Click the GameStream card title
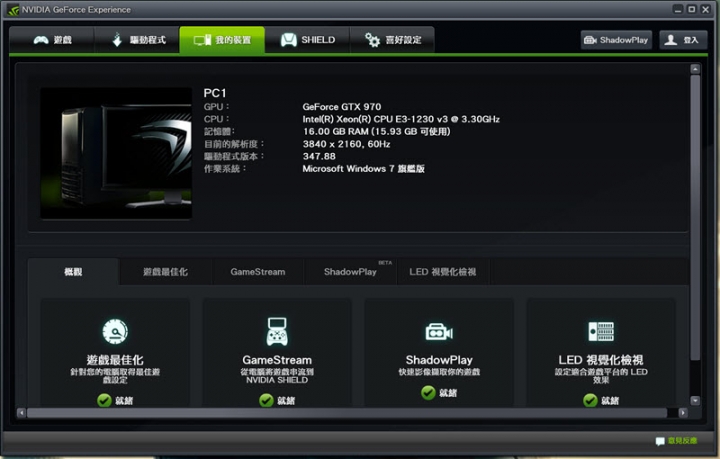 pos(277,360)
